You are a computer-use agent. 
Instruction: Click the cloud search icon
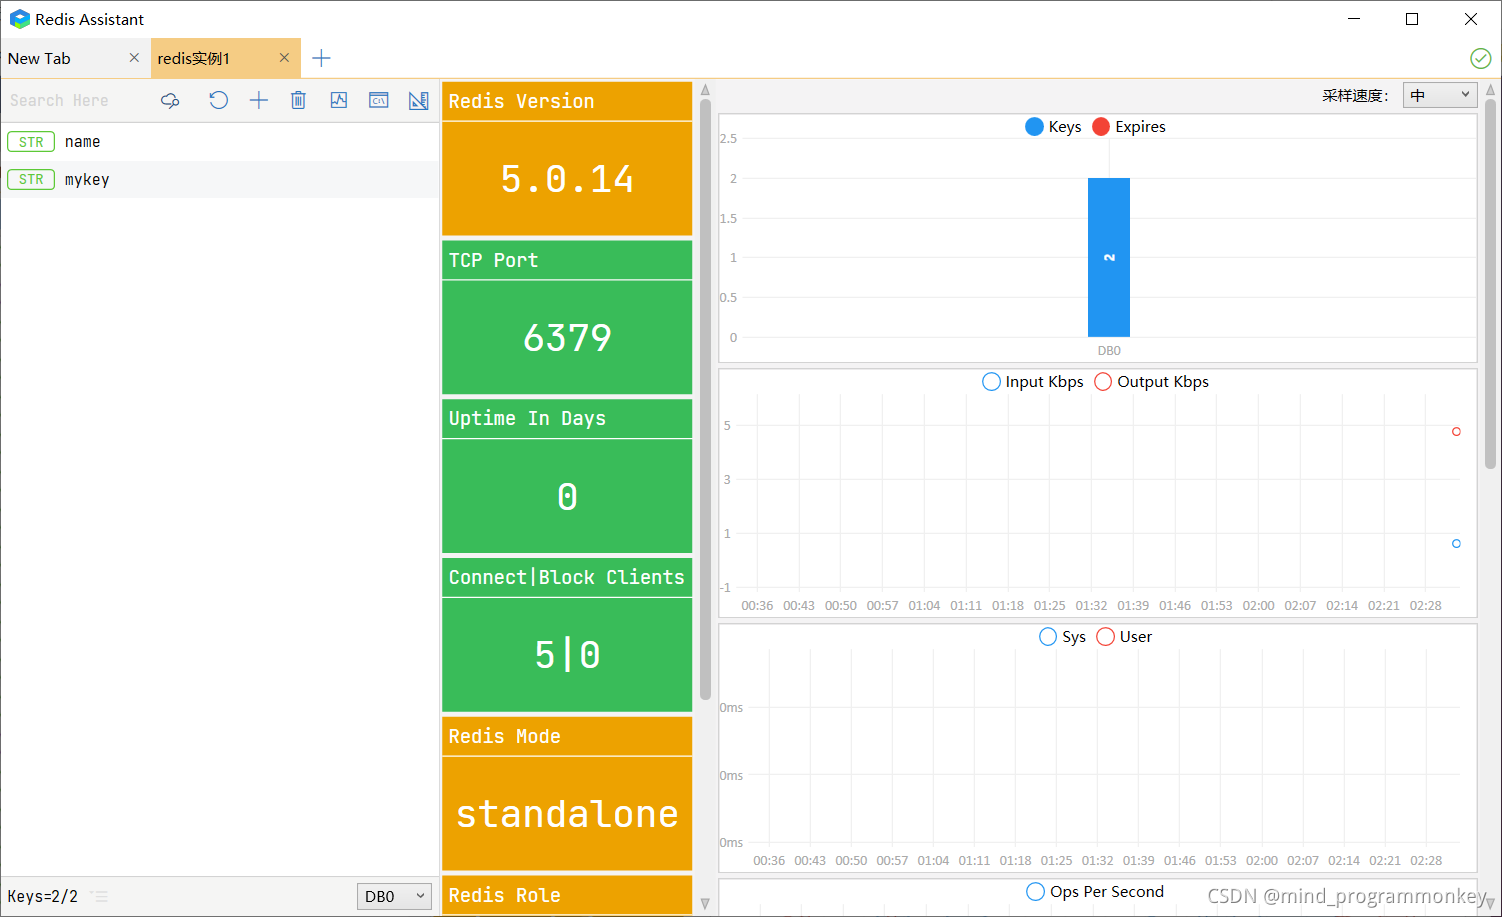coord(170,100)
